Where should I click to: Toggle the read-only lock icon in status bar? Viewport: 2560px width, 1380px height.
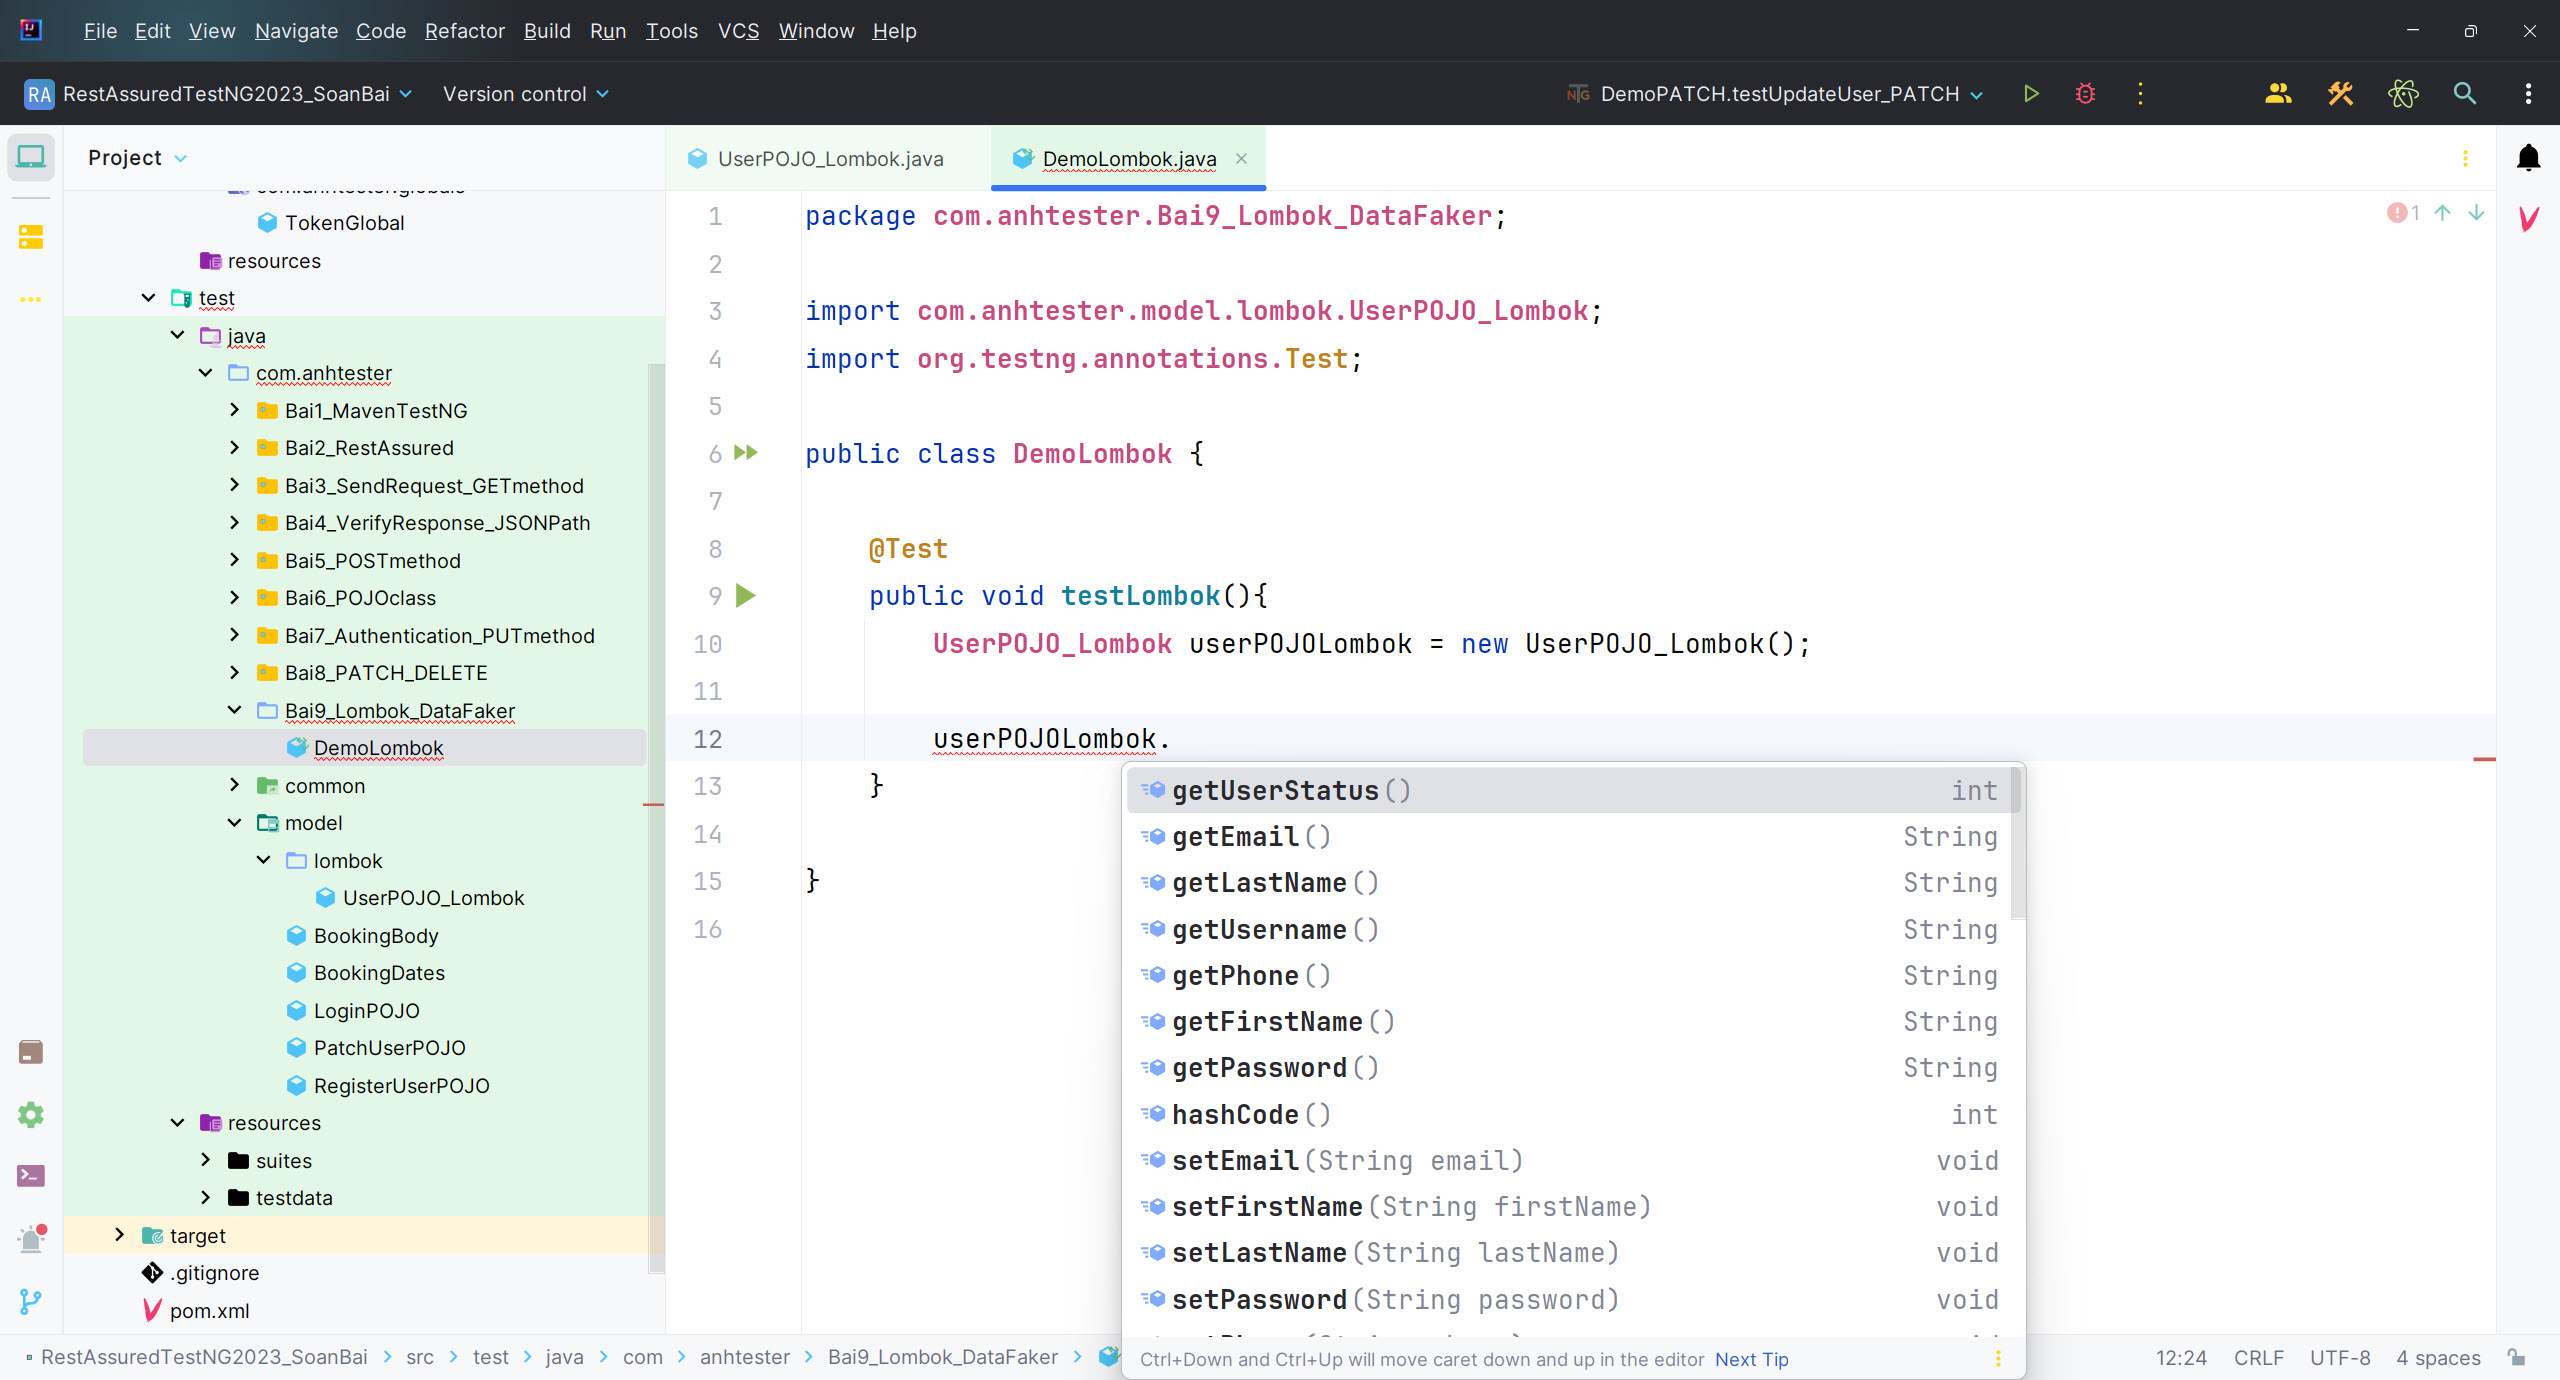2516,1357
